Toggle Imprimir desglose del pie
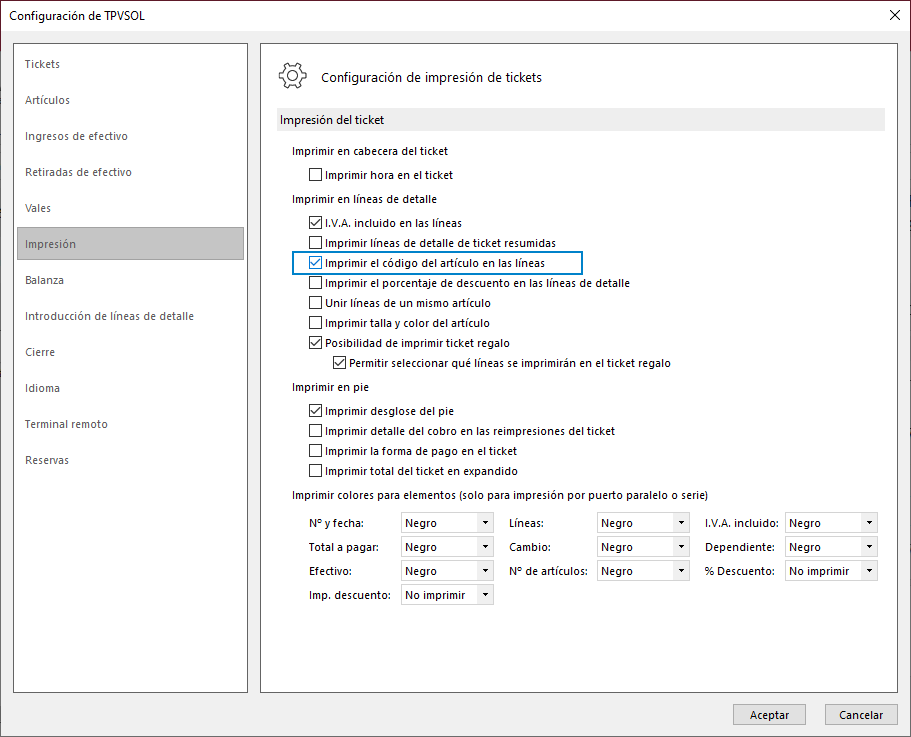The image size is (911, 737). click(315, 411)
